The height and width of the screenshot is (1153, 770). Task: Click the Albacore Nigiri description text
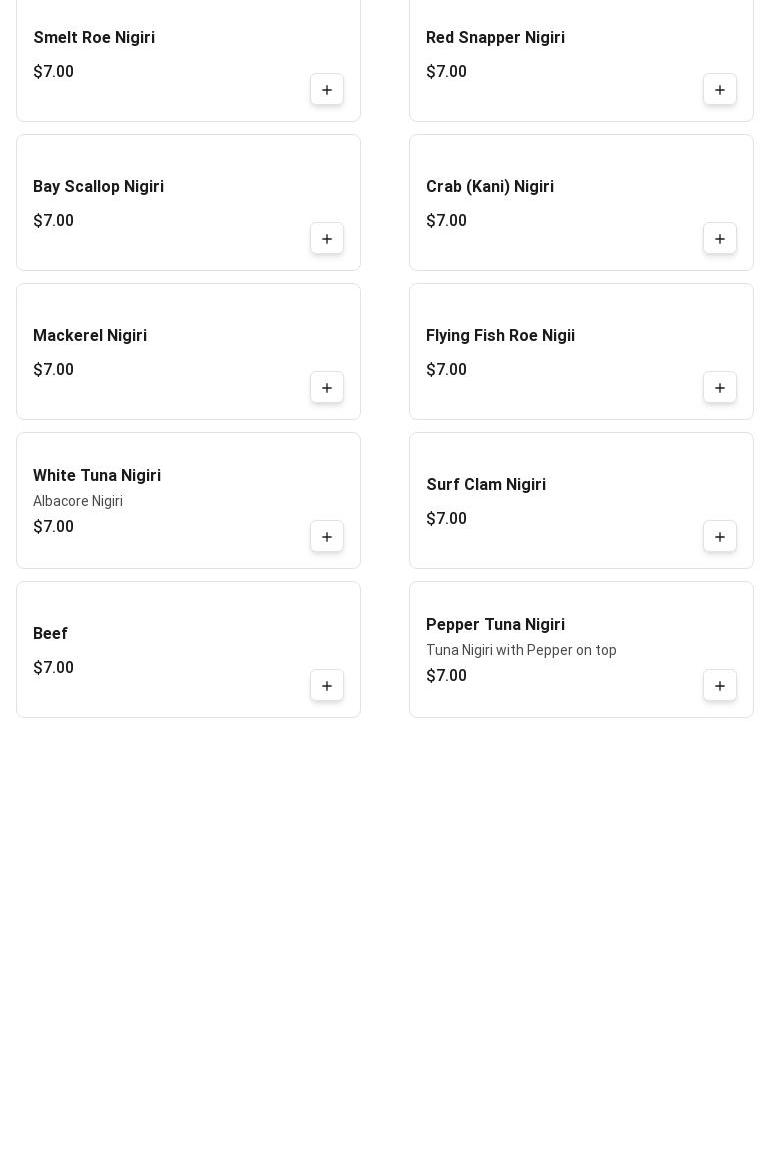(x=78, y=501)
